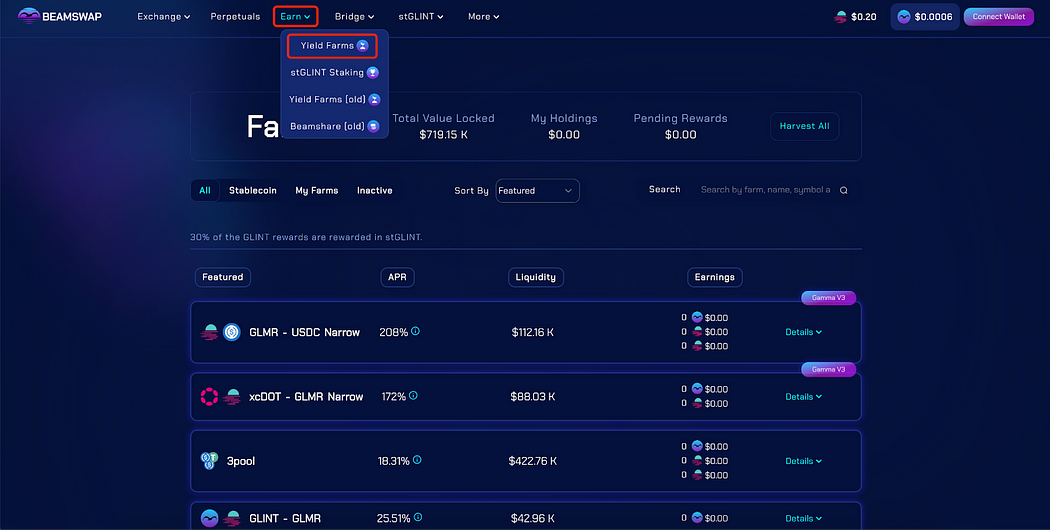
Task: Click "$88.03 K" liquidity value
Action: tap(532, 397)
